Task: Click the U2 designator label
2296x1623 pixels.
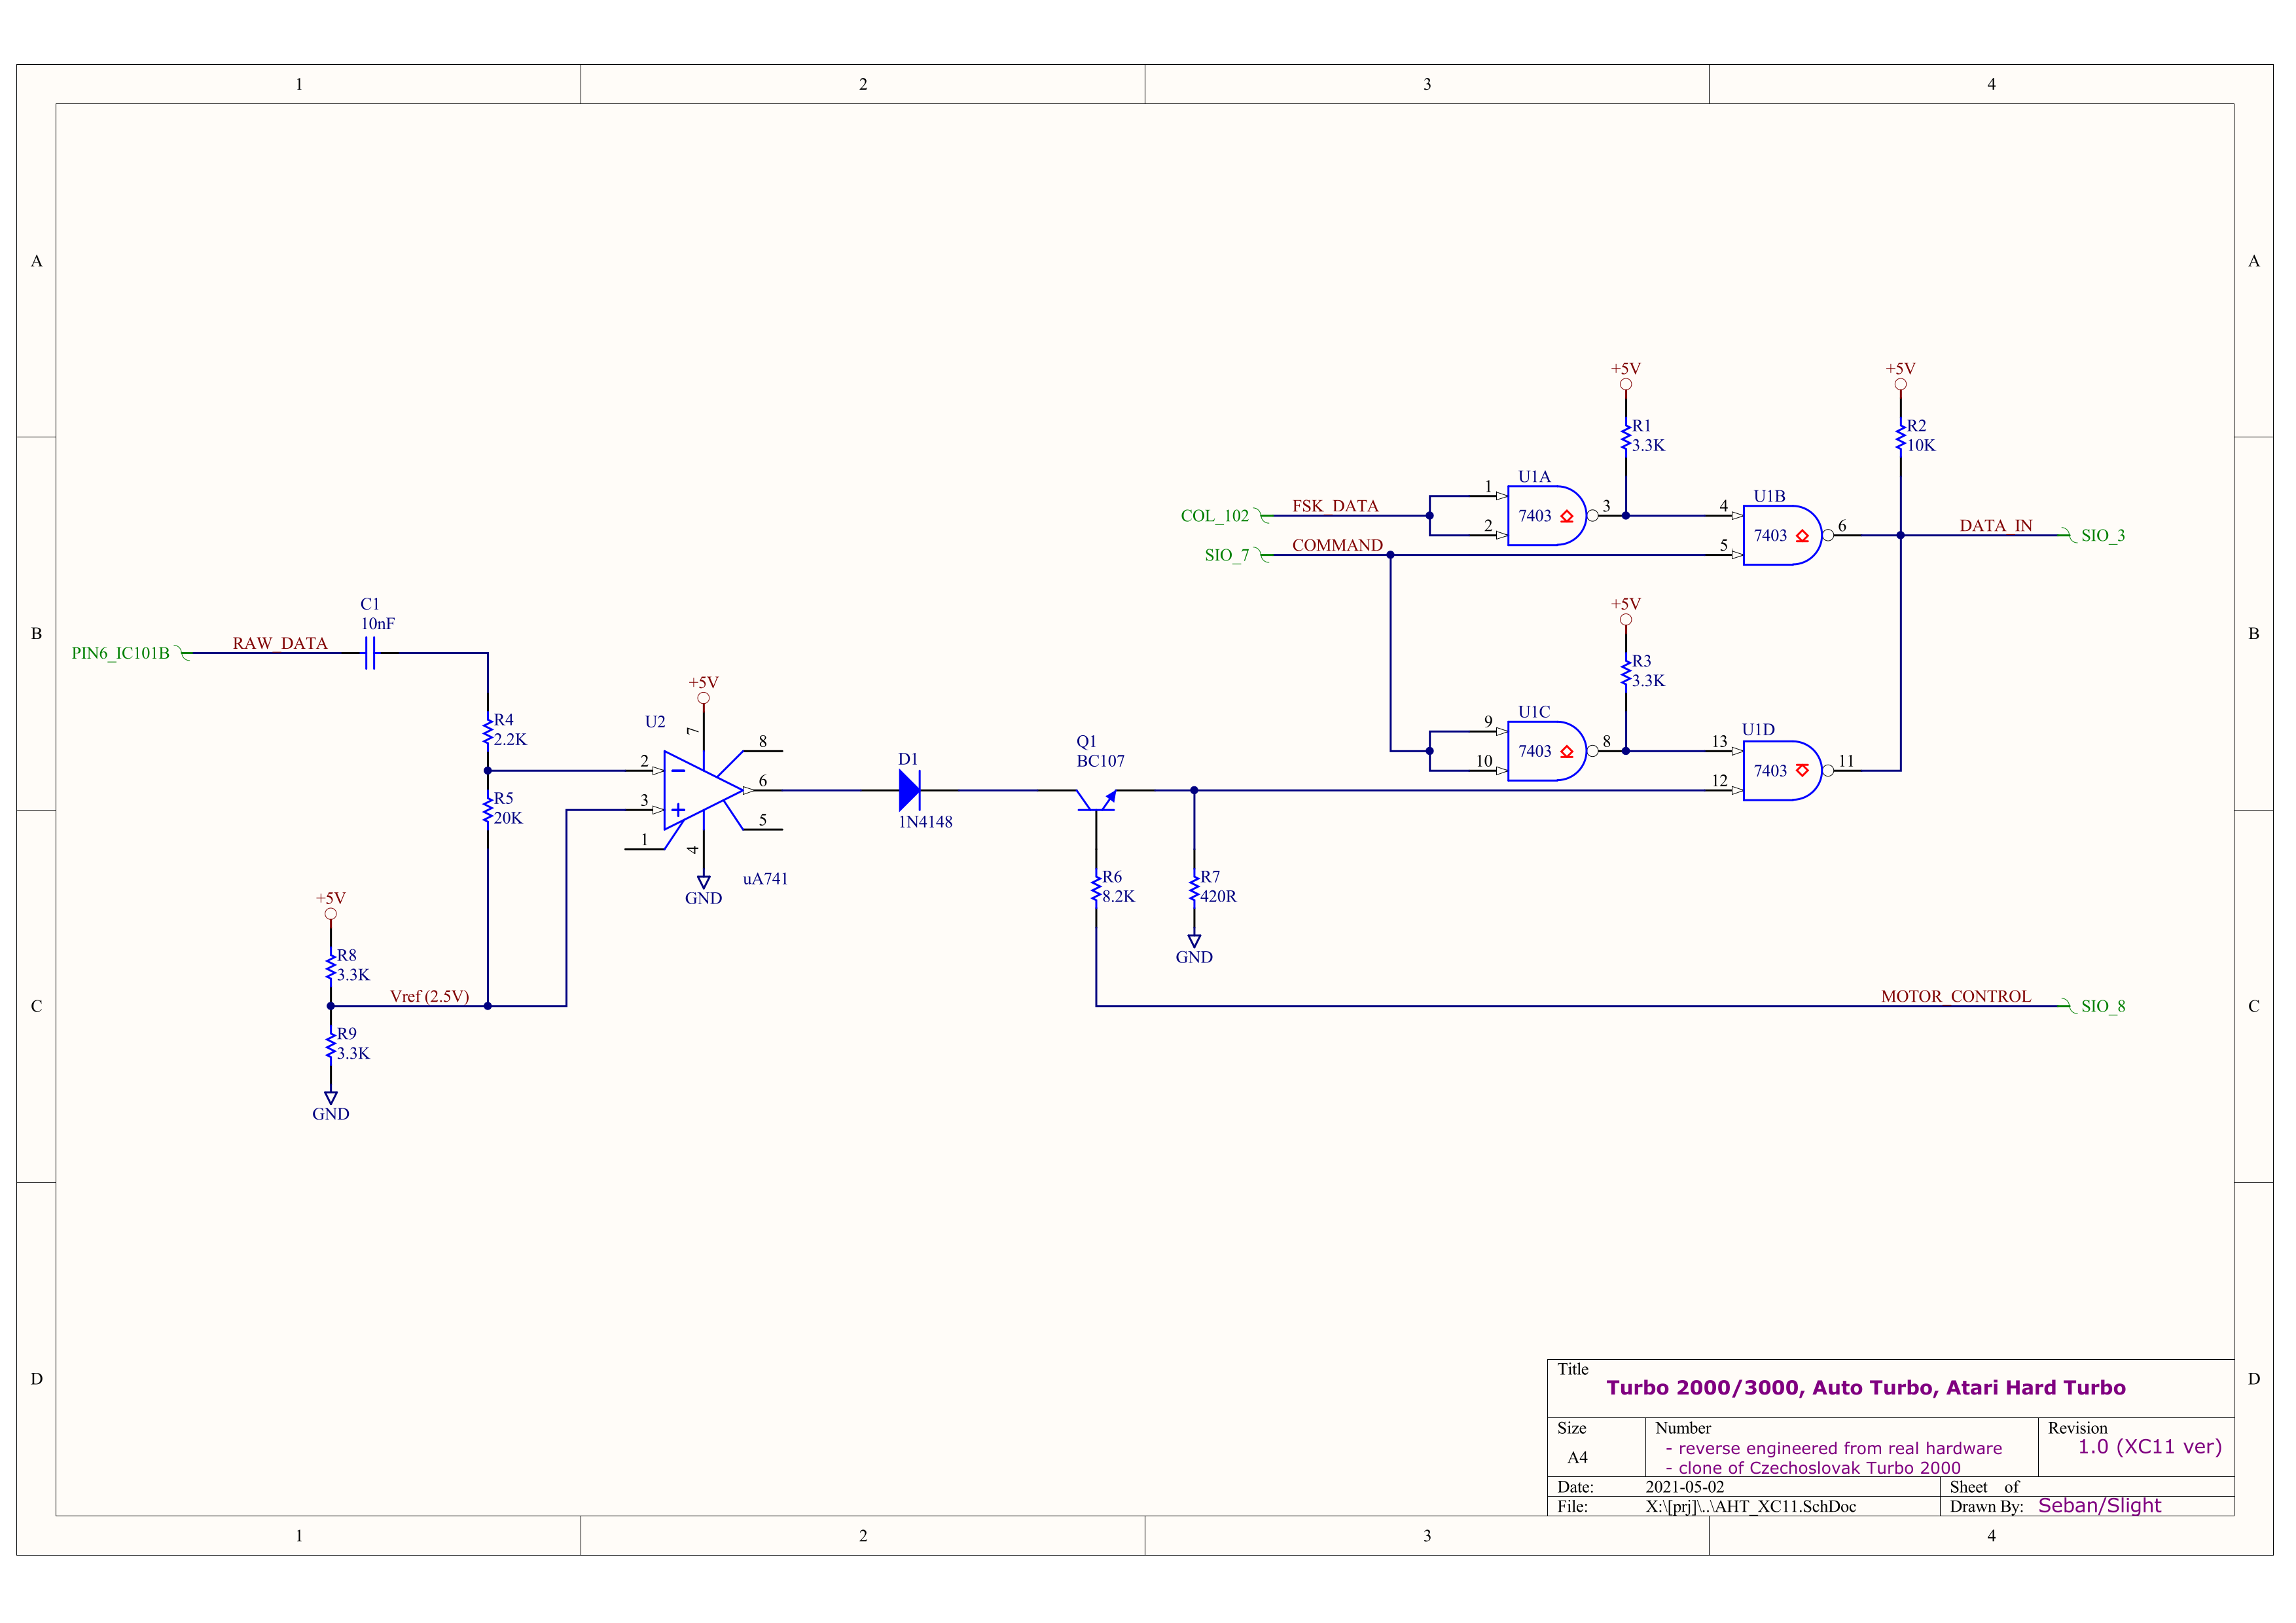Action: [655, 722]
